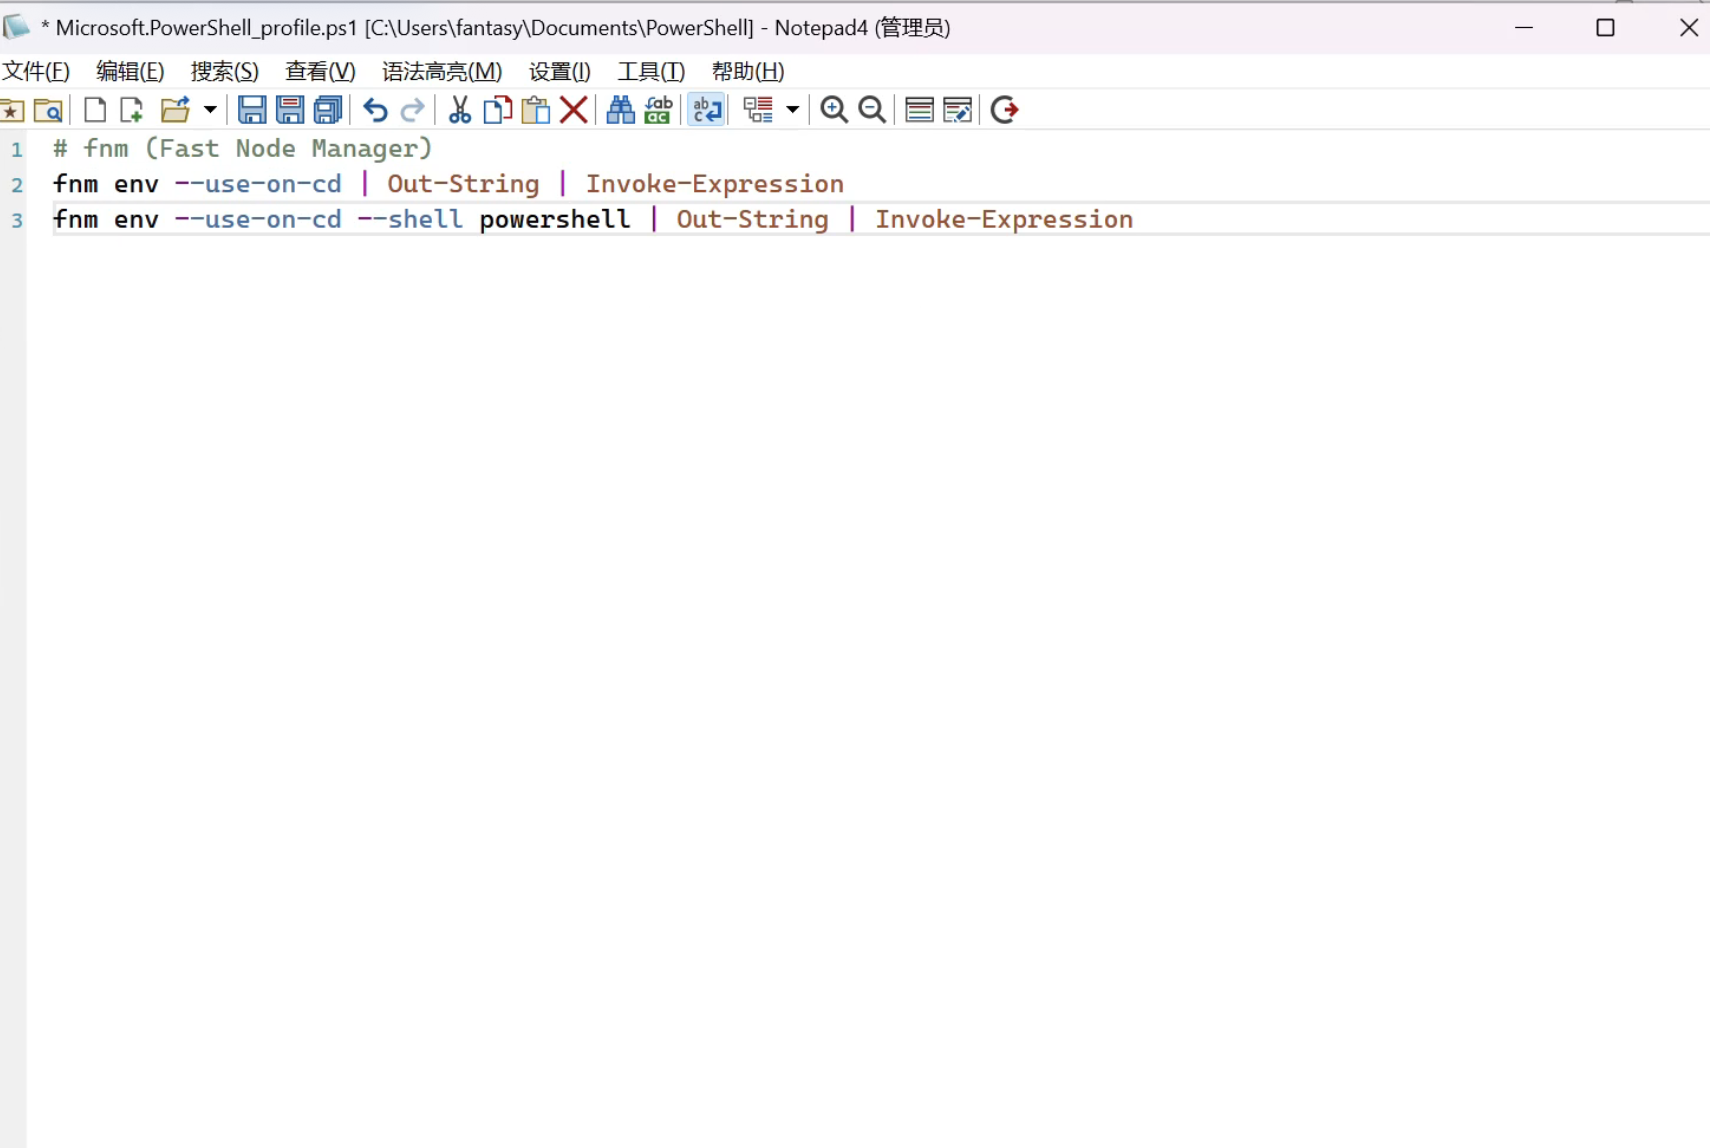
Task: Click the exit icon with red arrow
Action: (1004, 110)
